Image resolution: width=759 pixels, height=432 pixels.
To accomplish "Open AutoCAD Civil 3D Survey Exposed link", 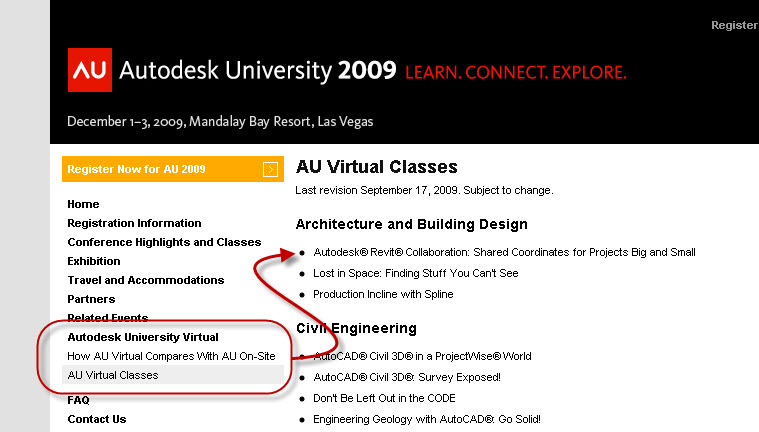I will 406,377.
